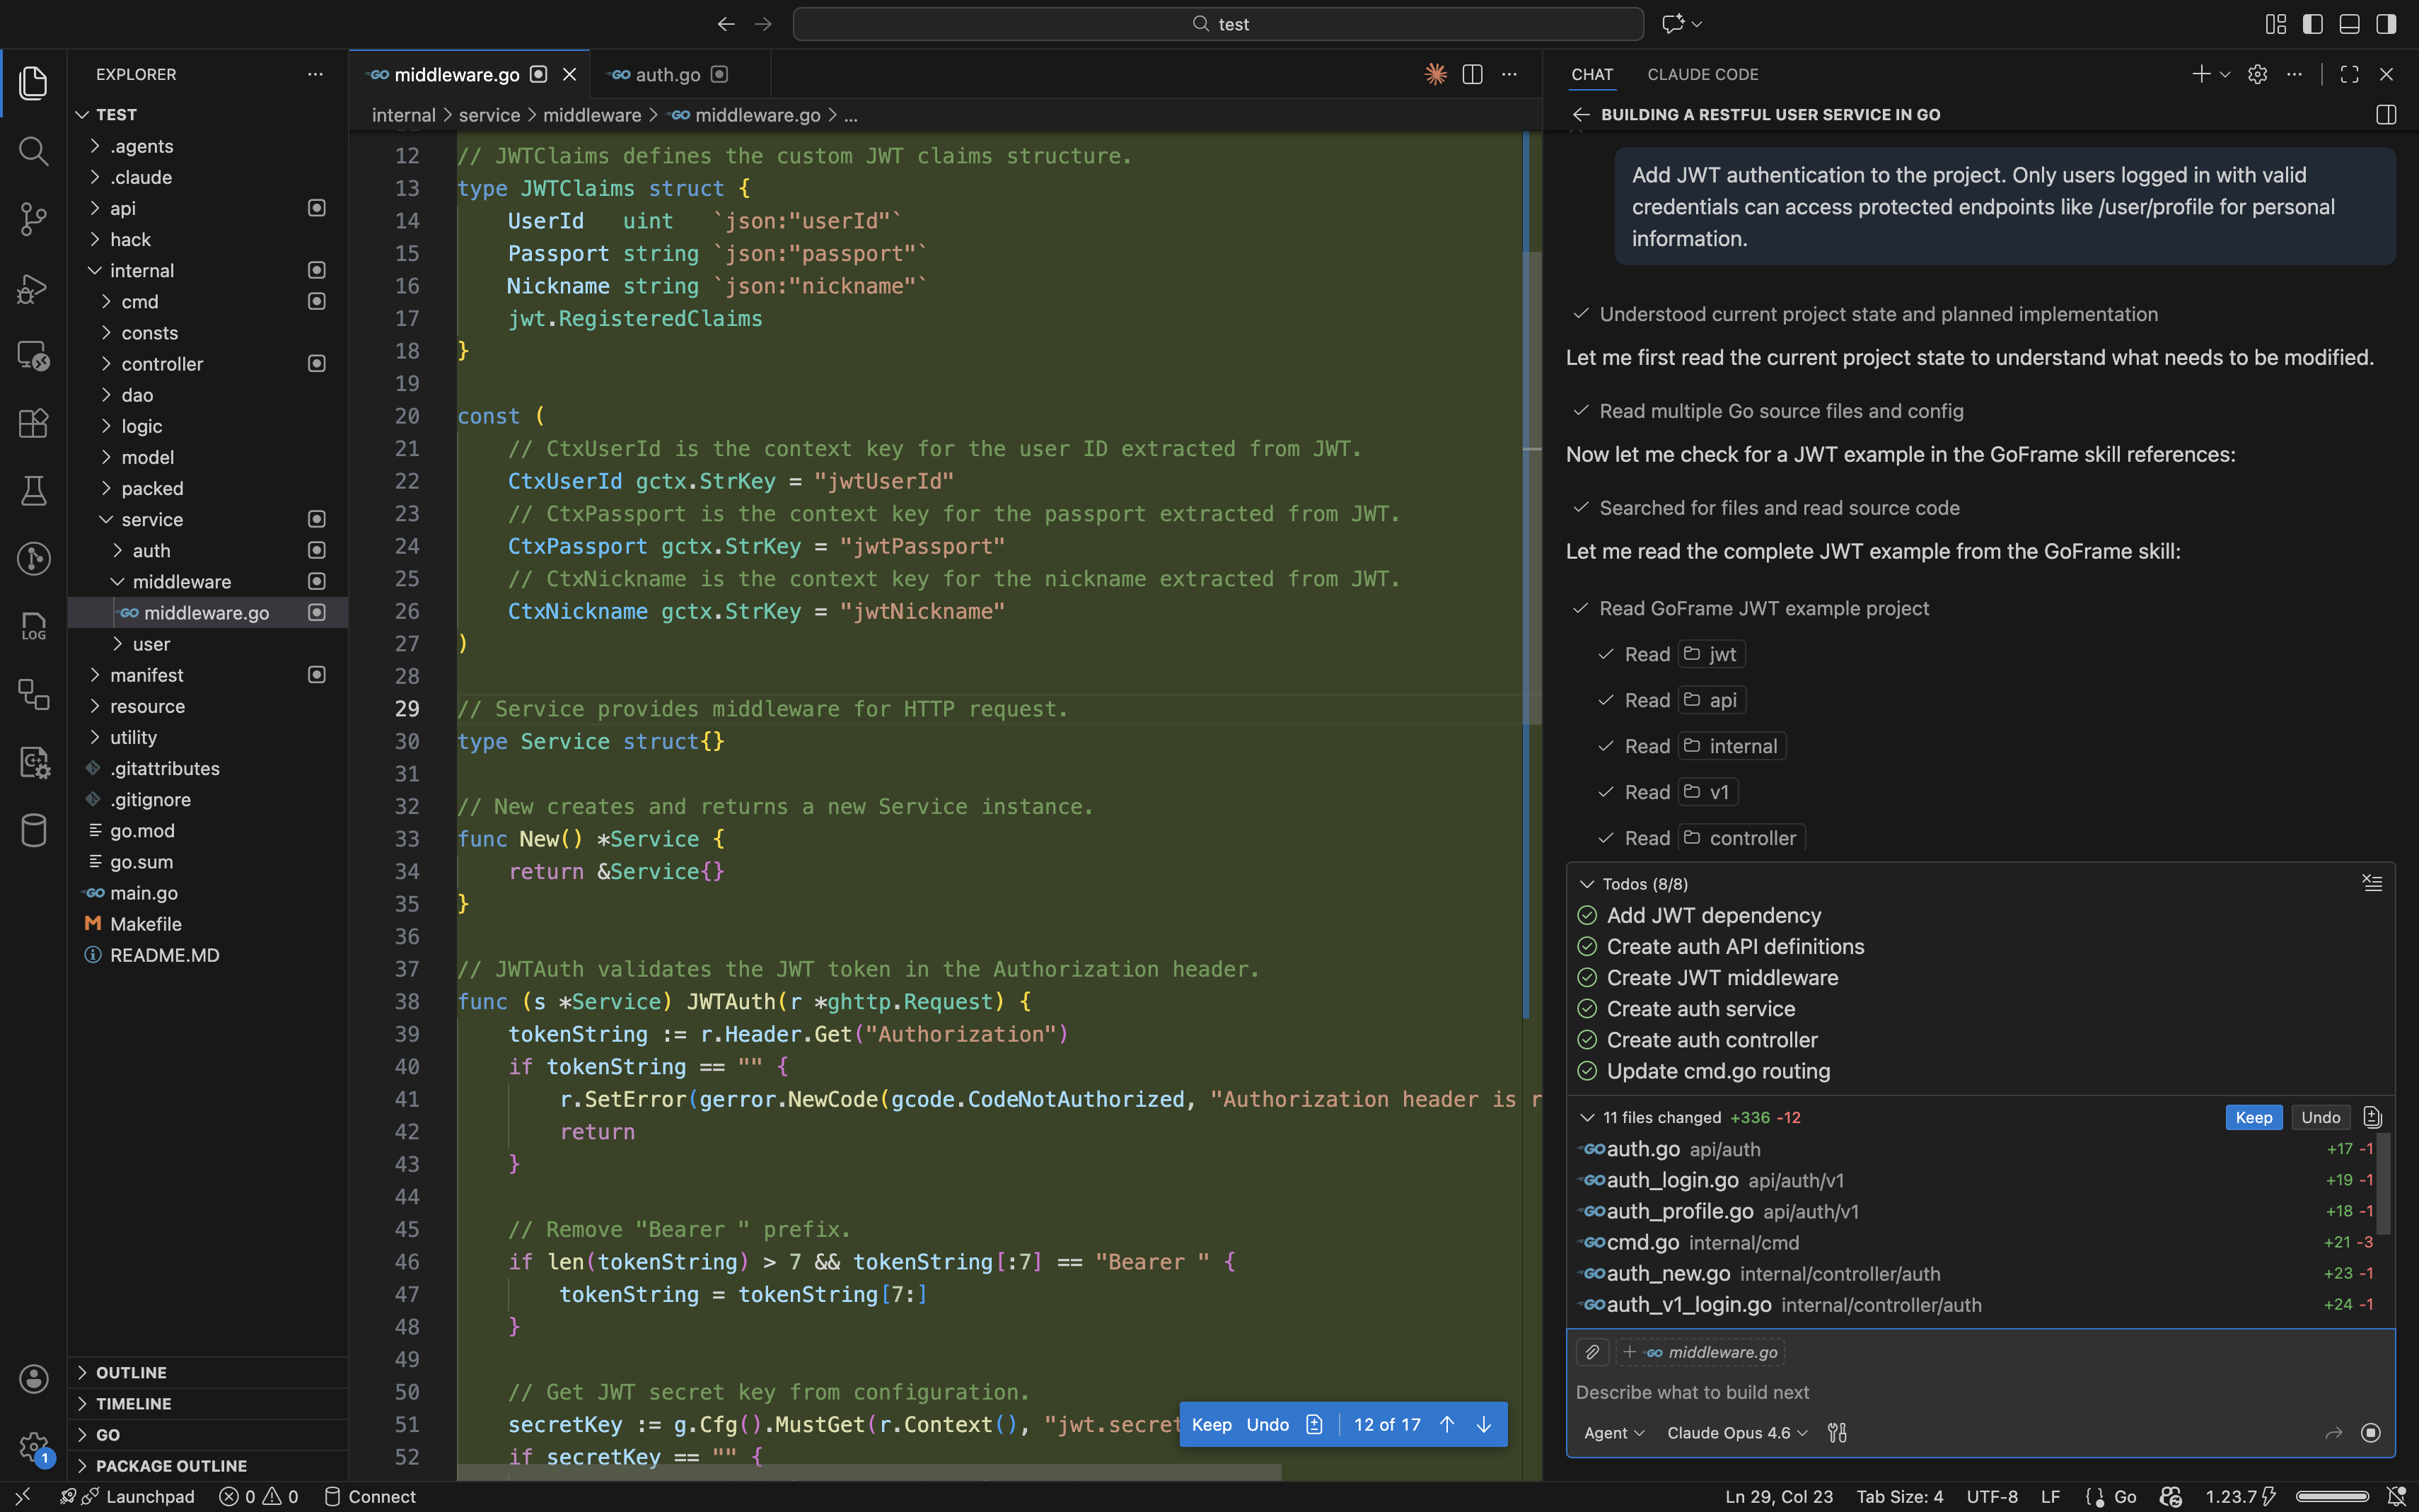Navigate forward arrow in title bar
The image size is (2419, 1512).
(x=763, y=24)
